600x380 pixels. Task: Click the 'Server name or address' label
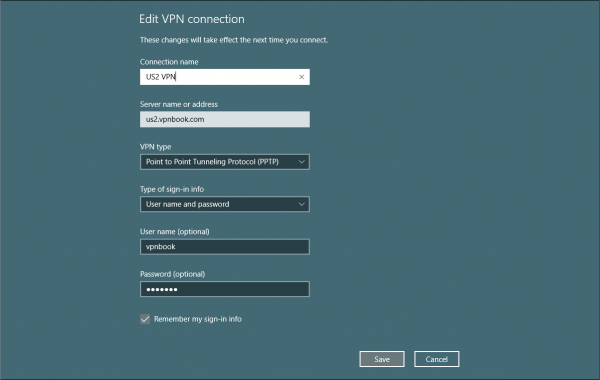179,104
